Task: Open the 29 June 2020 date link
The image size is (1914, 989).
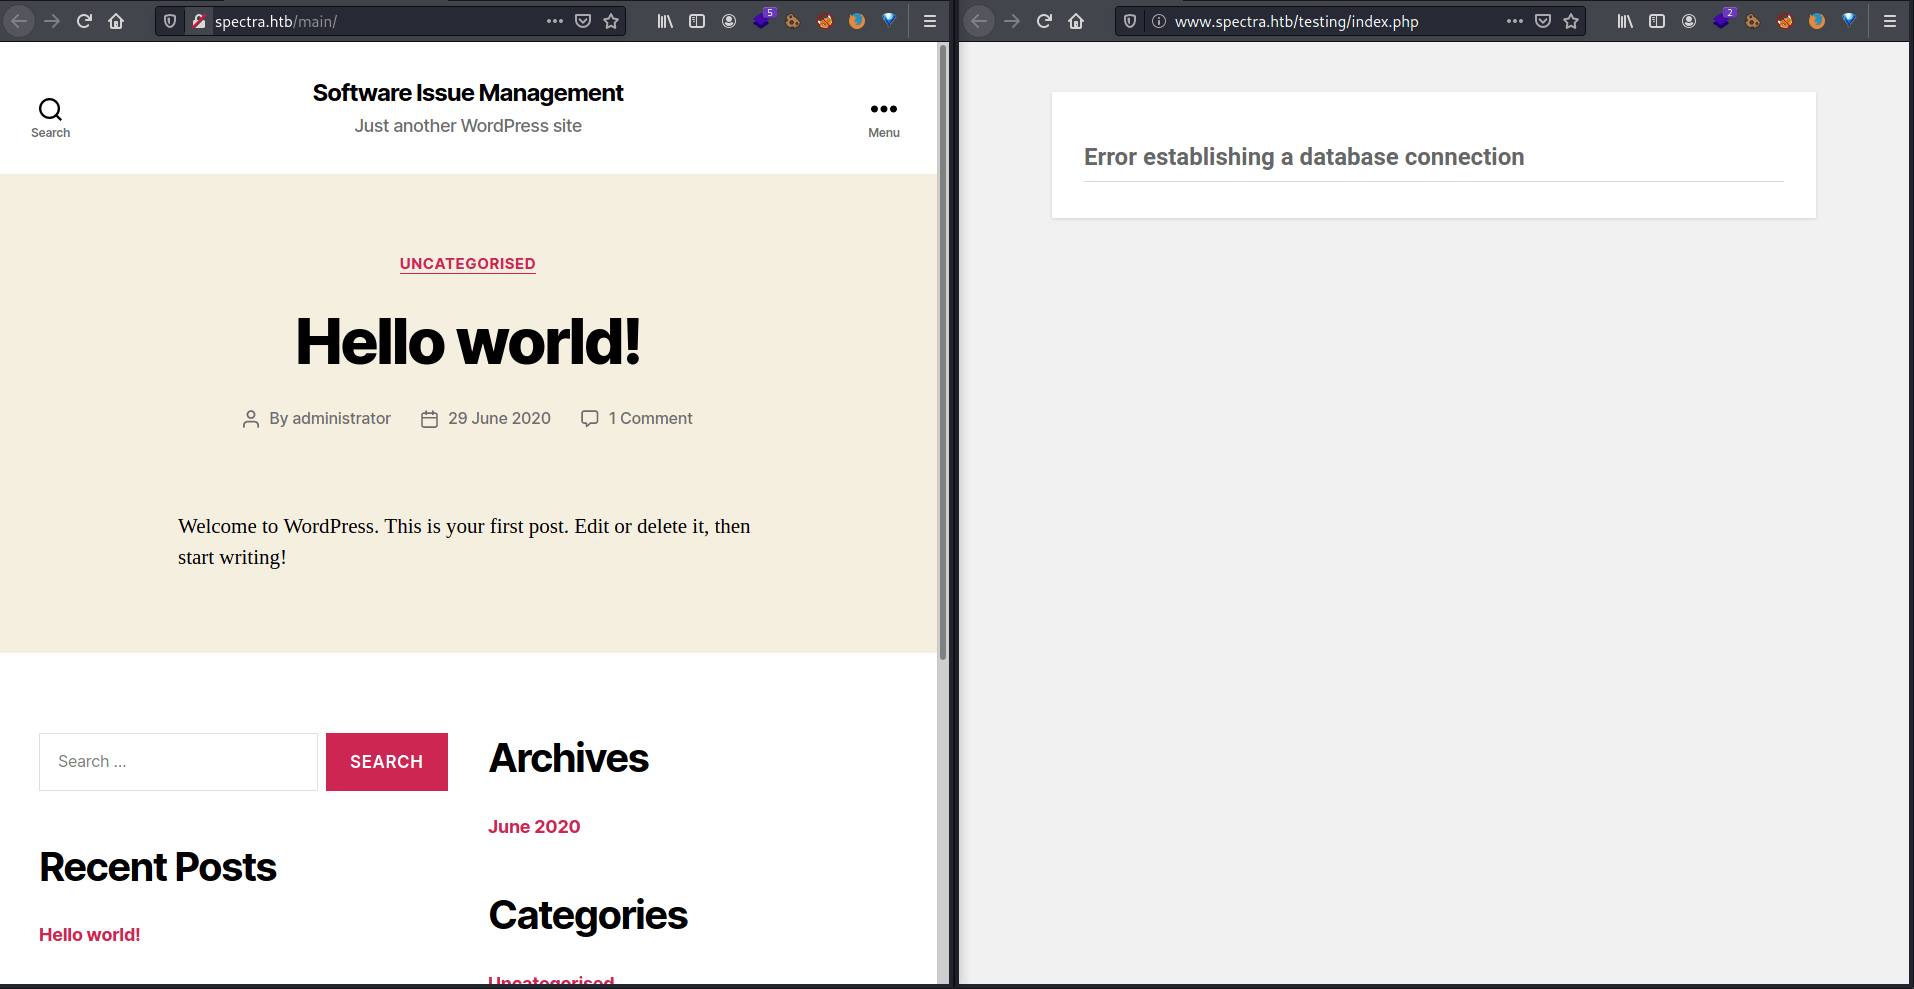Action: pyautogui.click(x=499, y=419)
